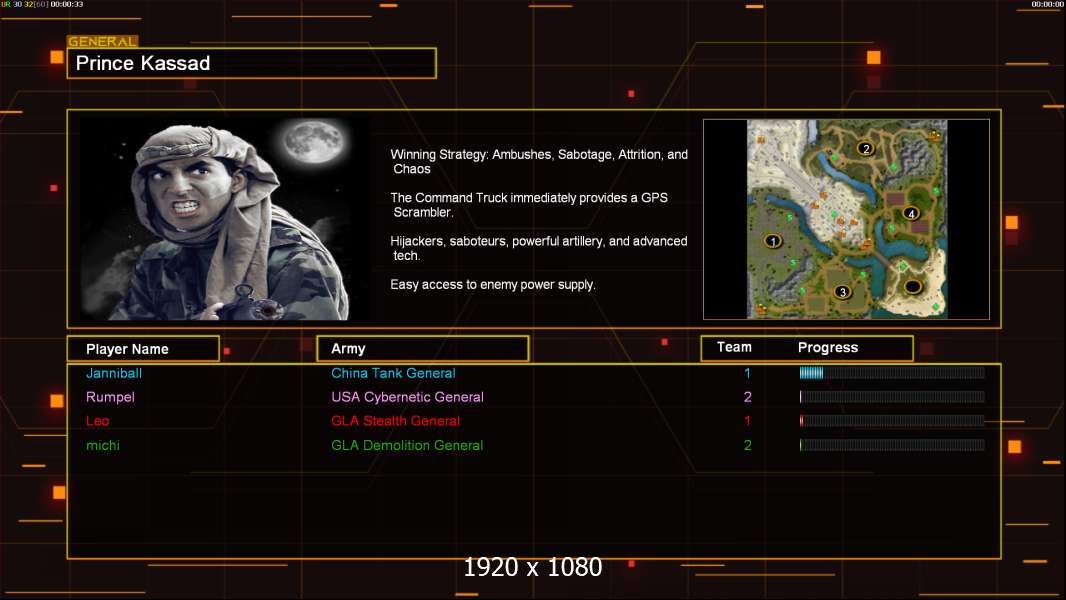This screenshot has width=1066, height=600.
Task: Click the map preview thumbnail
Action: pos(846,219)
